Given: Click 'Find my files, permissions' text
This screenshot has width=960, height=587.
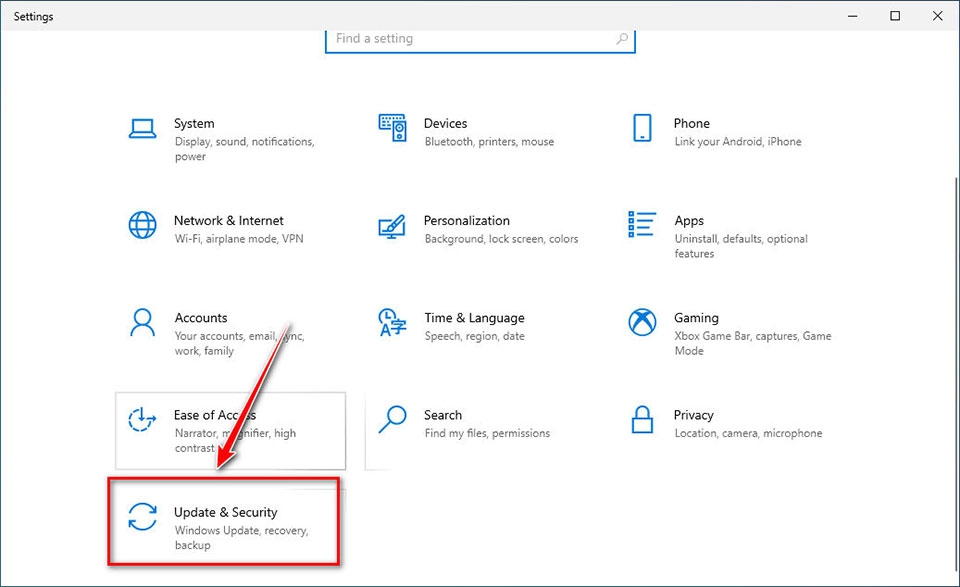Looking at the screenshot, I should (x=487, y=433).
